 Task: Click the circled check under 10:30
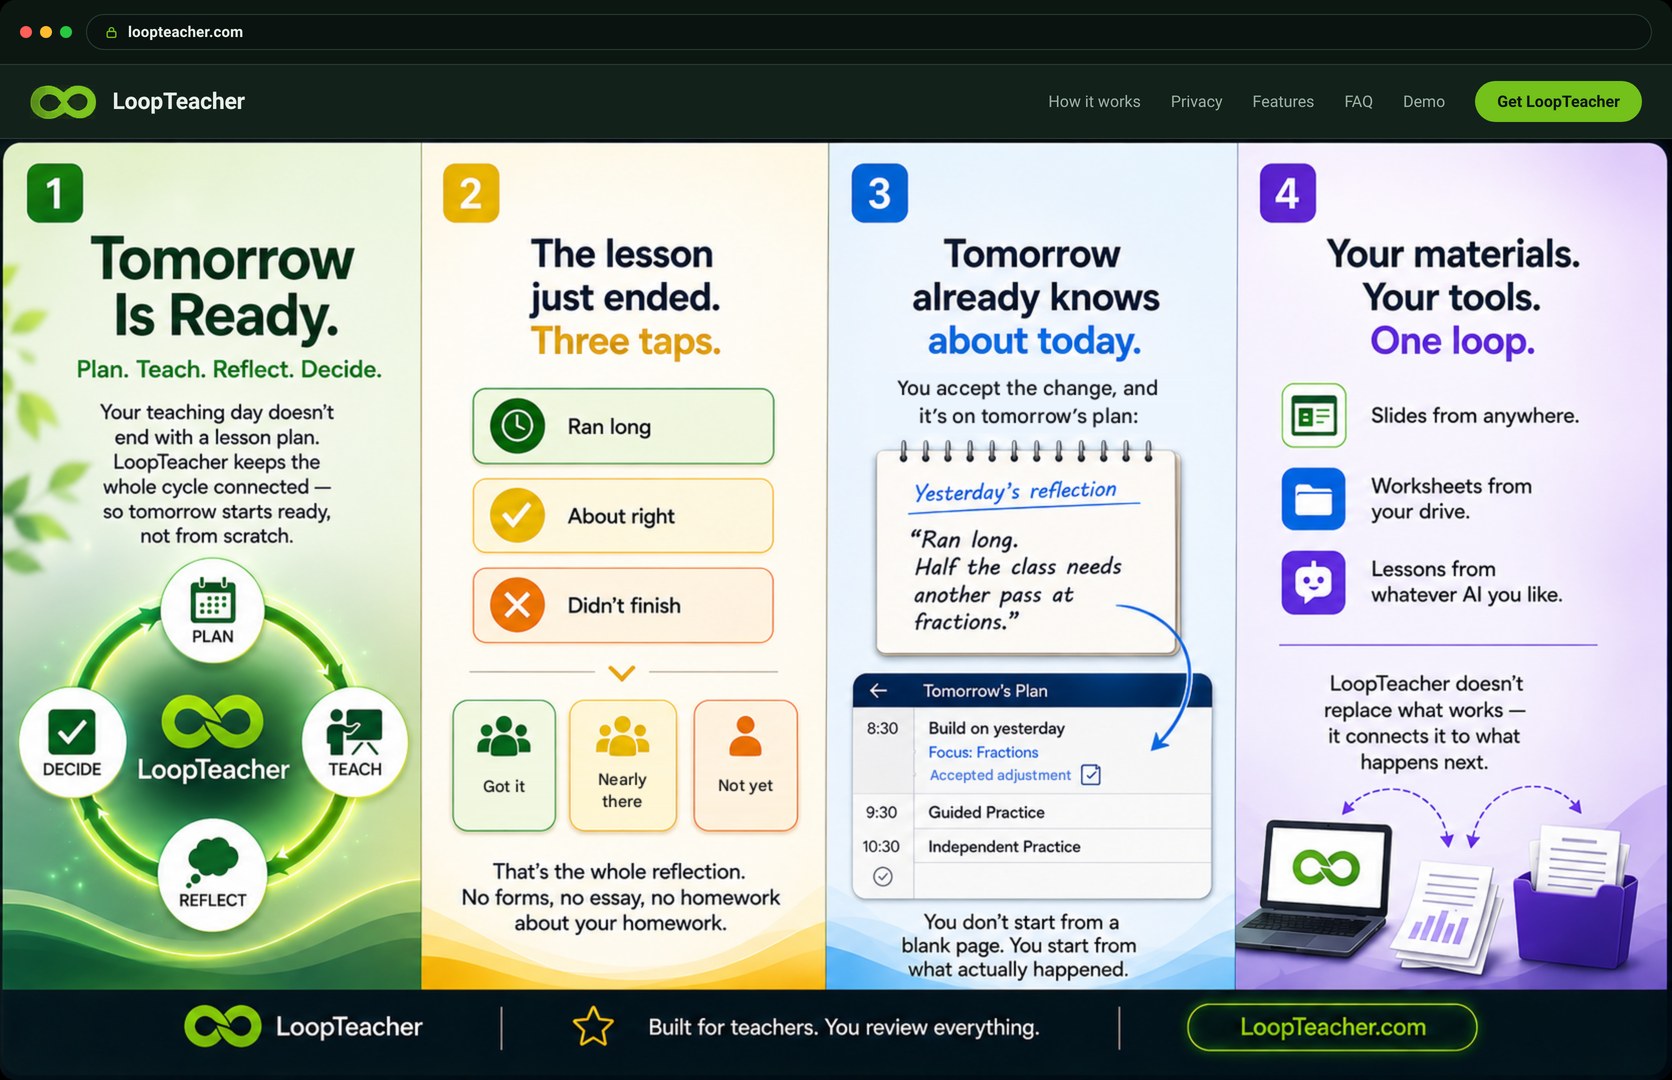[x=883, y=877]
